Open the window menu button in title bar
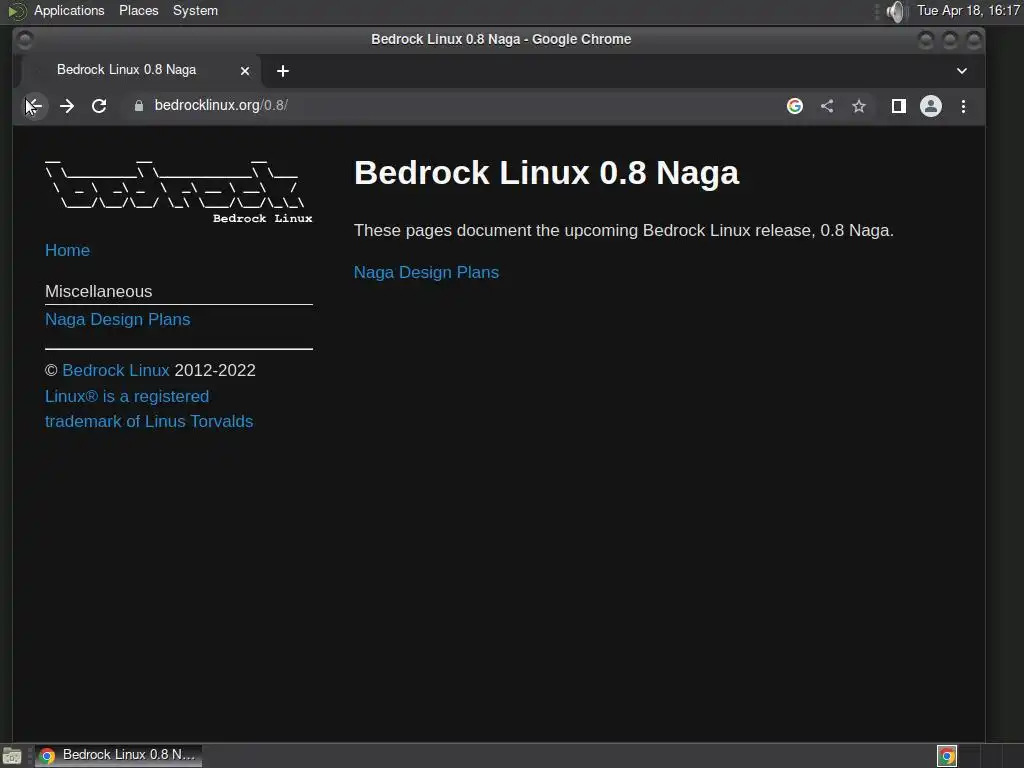The width and height of the screenshot is (1024, 768). click(24, 39)
